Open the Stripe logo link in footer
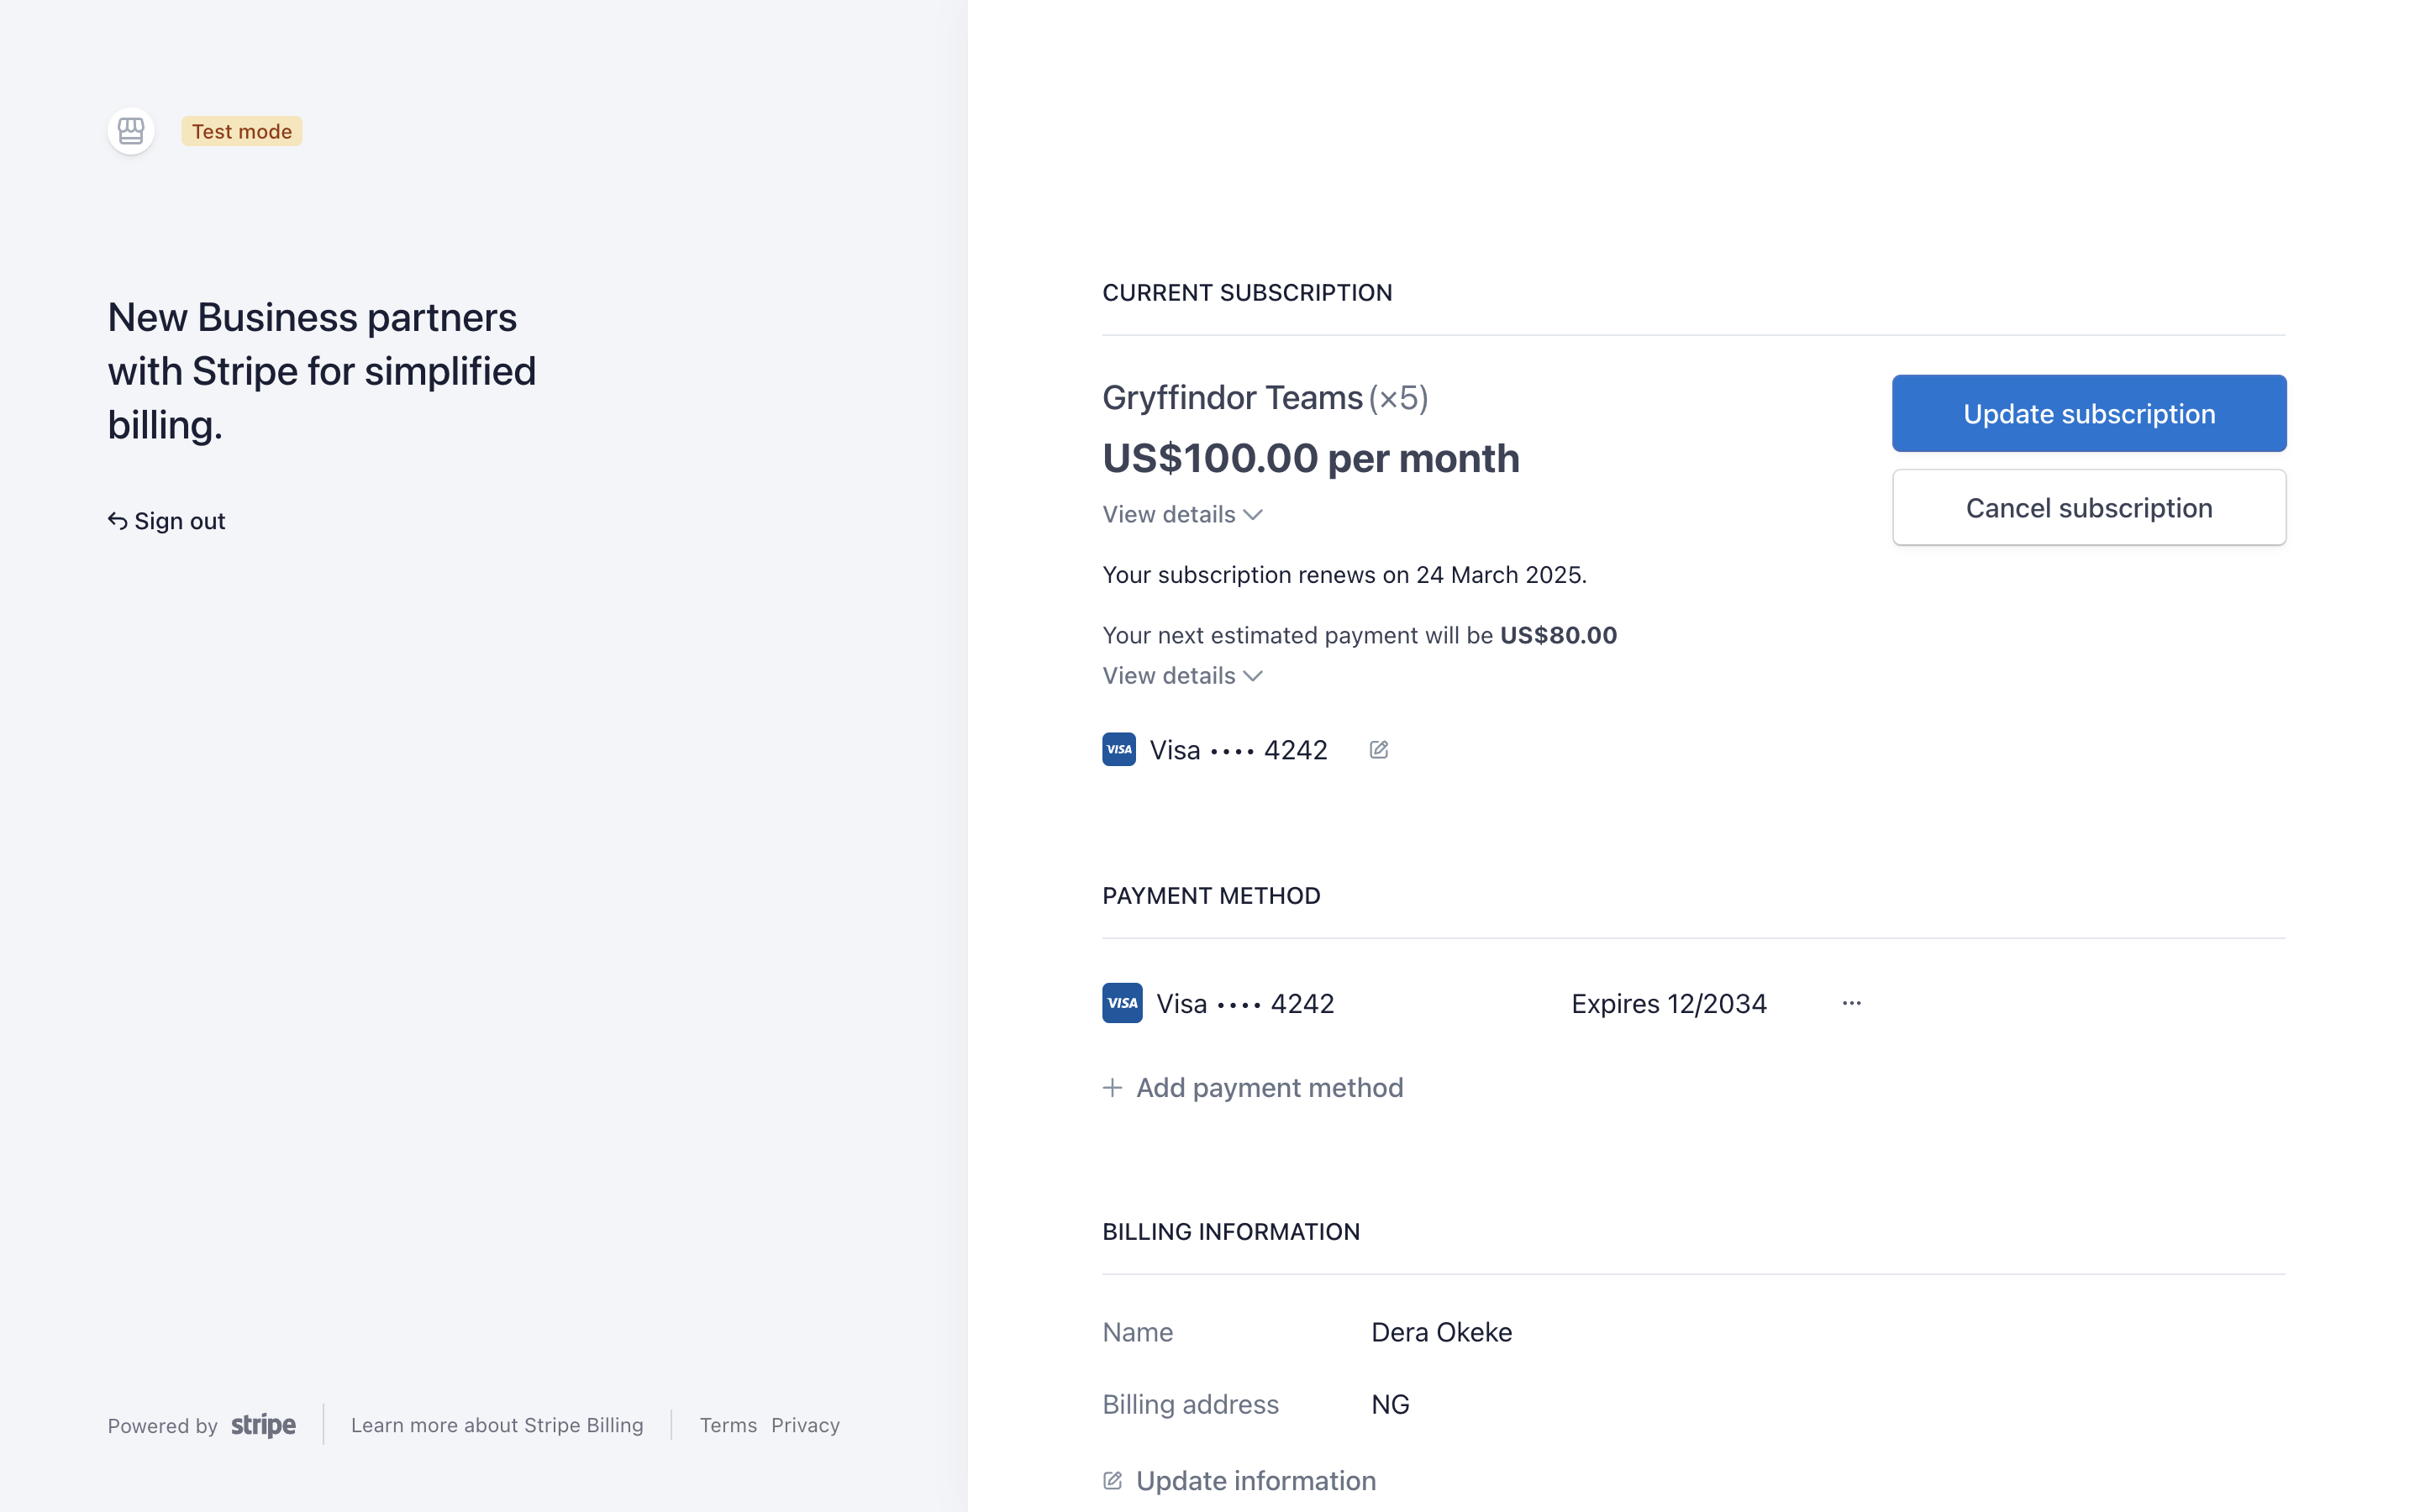Screen dimensions: 2420x1512 [263, 1425]
